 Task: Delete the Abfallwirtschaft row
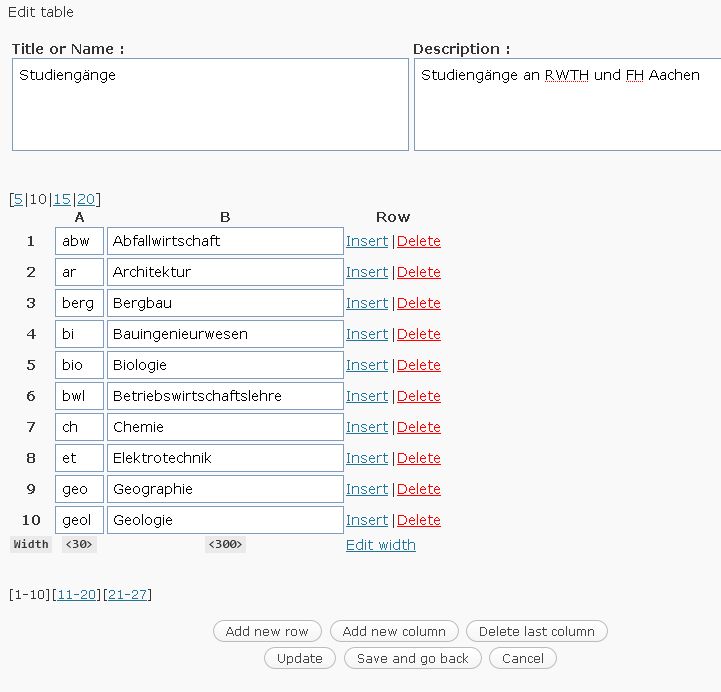[419, 241]
